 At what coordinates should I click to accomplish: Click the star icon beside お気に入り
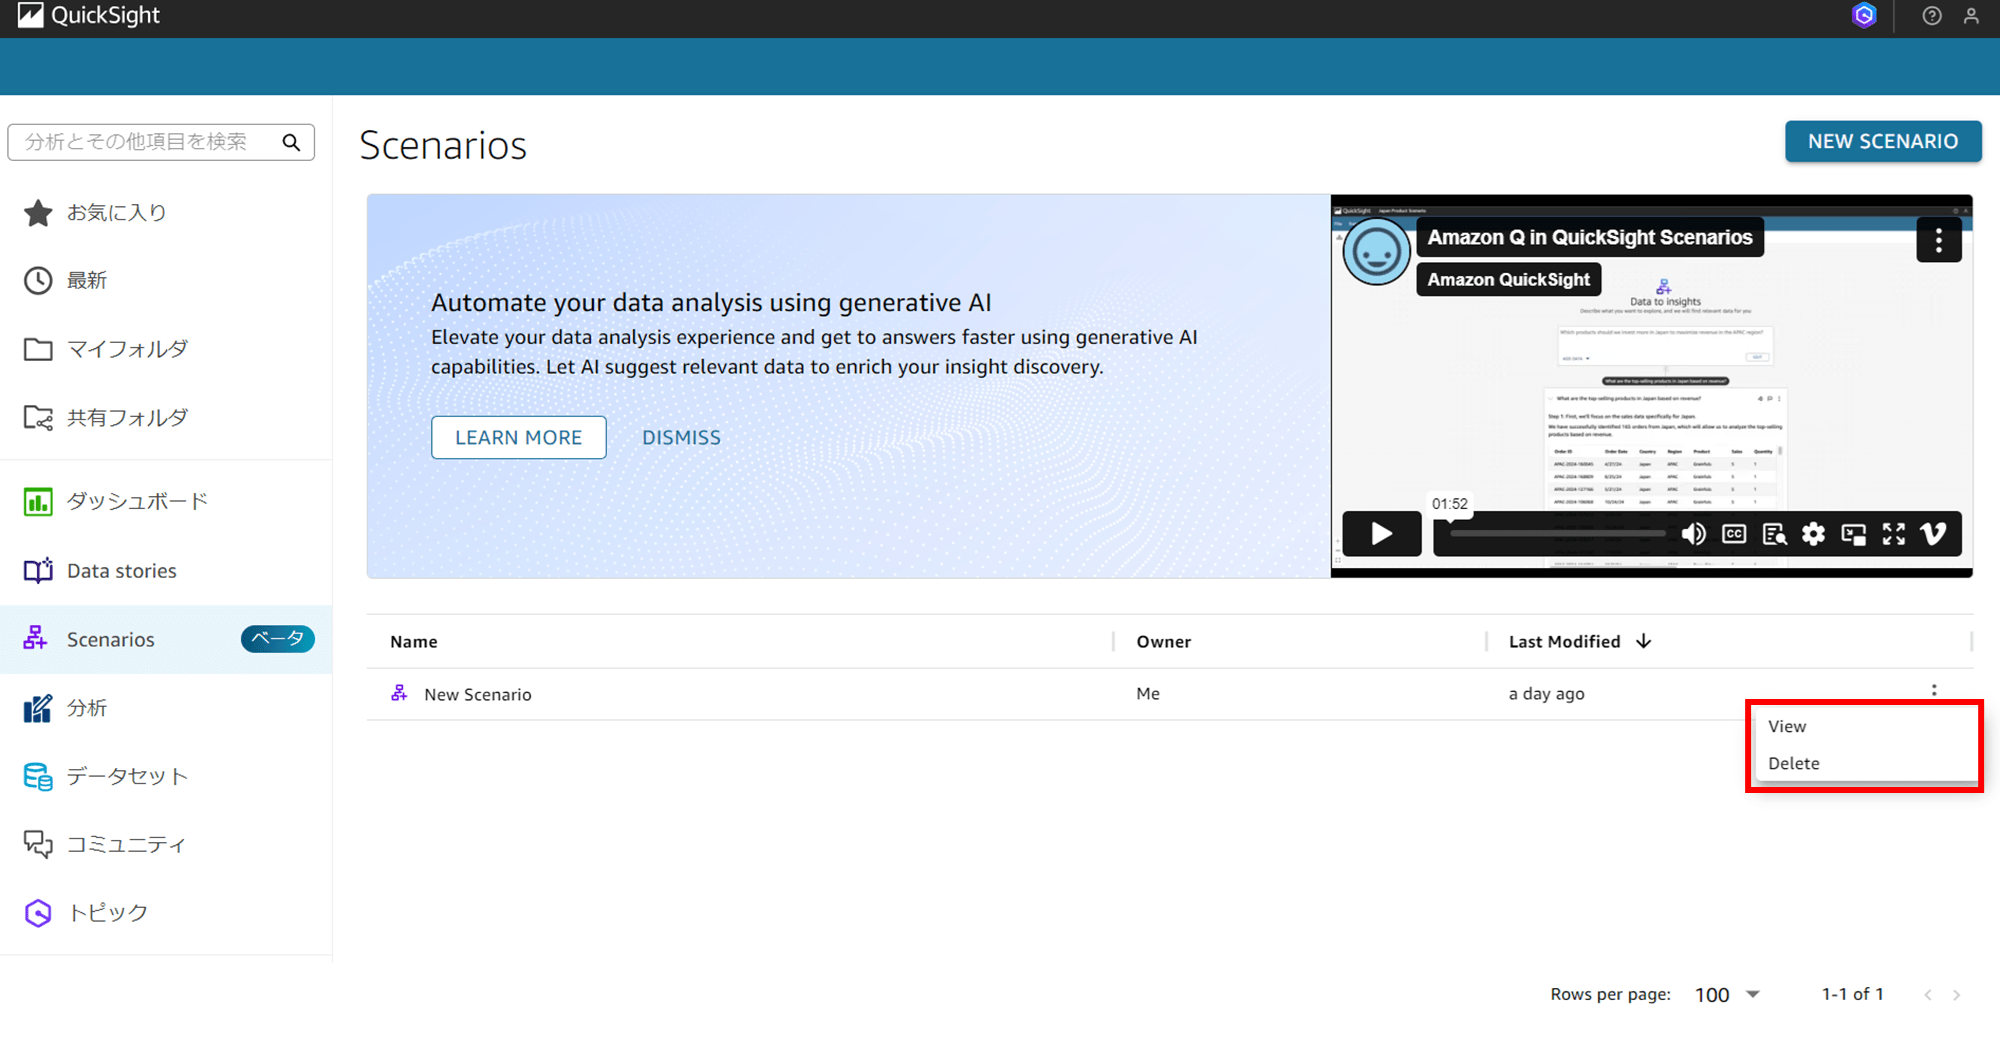(x=38, y=212)
